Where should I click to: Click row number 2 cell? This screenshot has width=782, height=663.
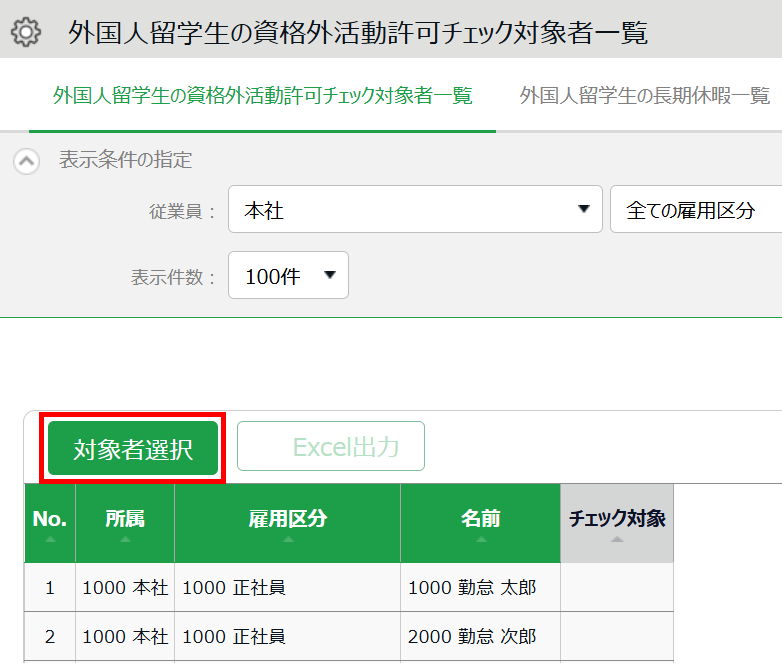coord(49,637)
